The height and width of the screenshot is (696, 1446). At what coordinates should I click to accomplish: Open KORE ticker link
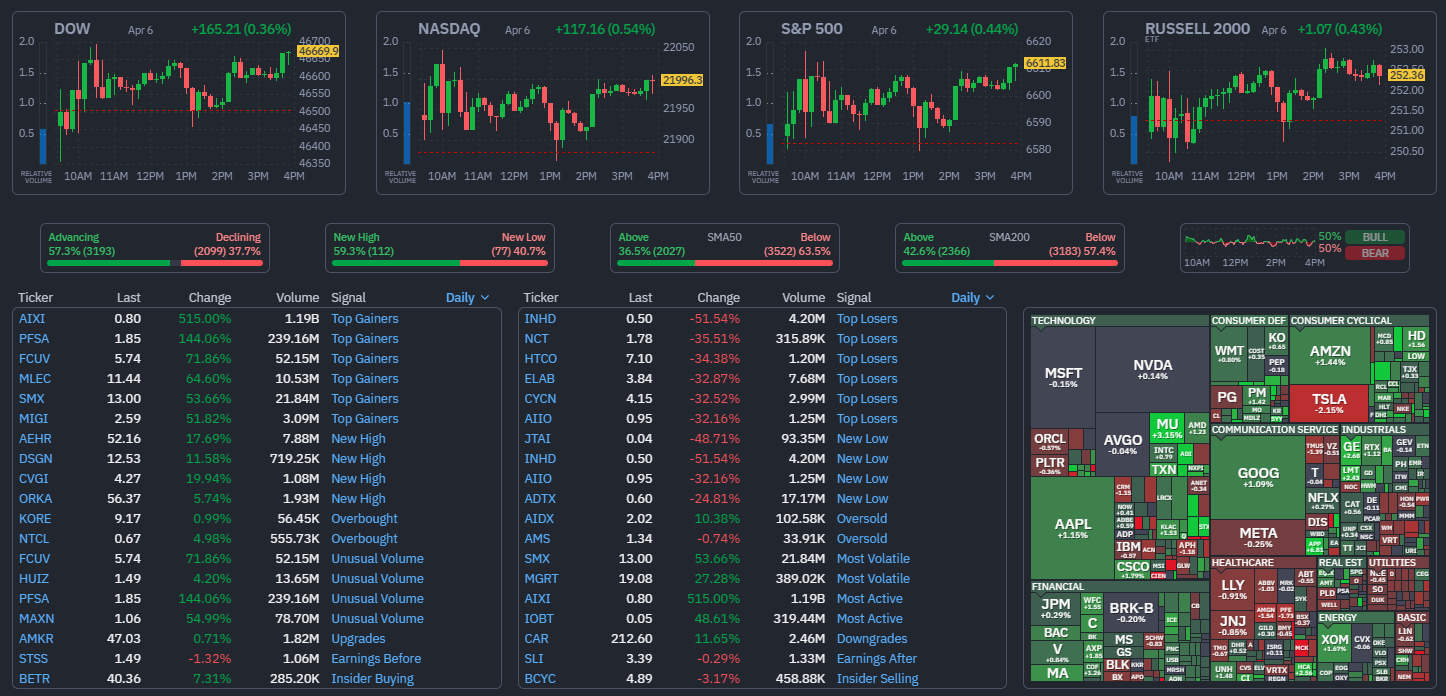35,518
